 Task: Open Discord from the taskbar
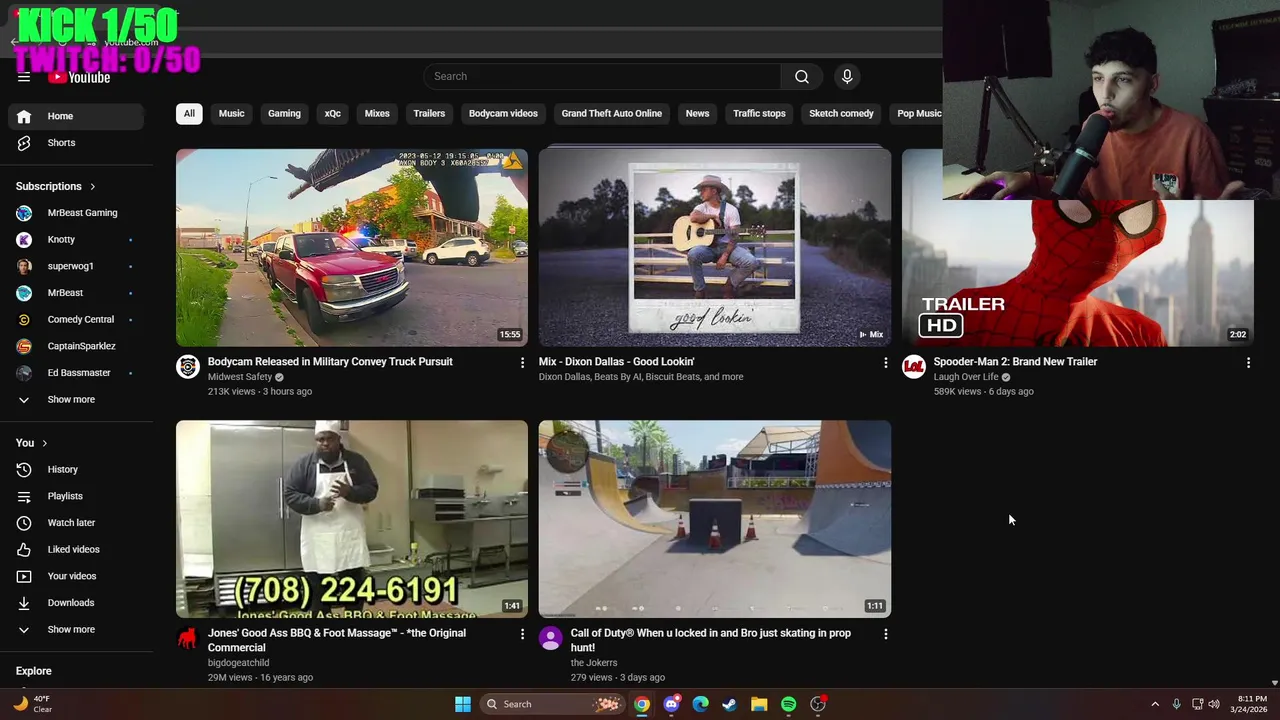[x=671, y=704]
